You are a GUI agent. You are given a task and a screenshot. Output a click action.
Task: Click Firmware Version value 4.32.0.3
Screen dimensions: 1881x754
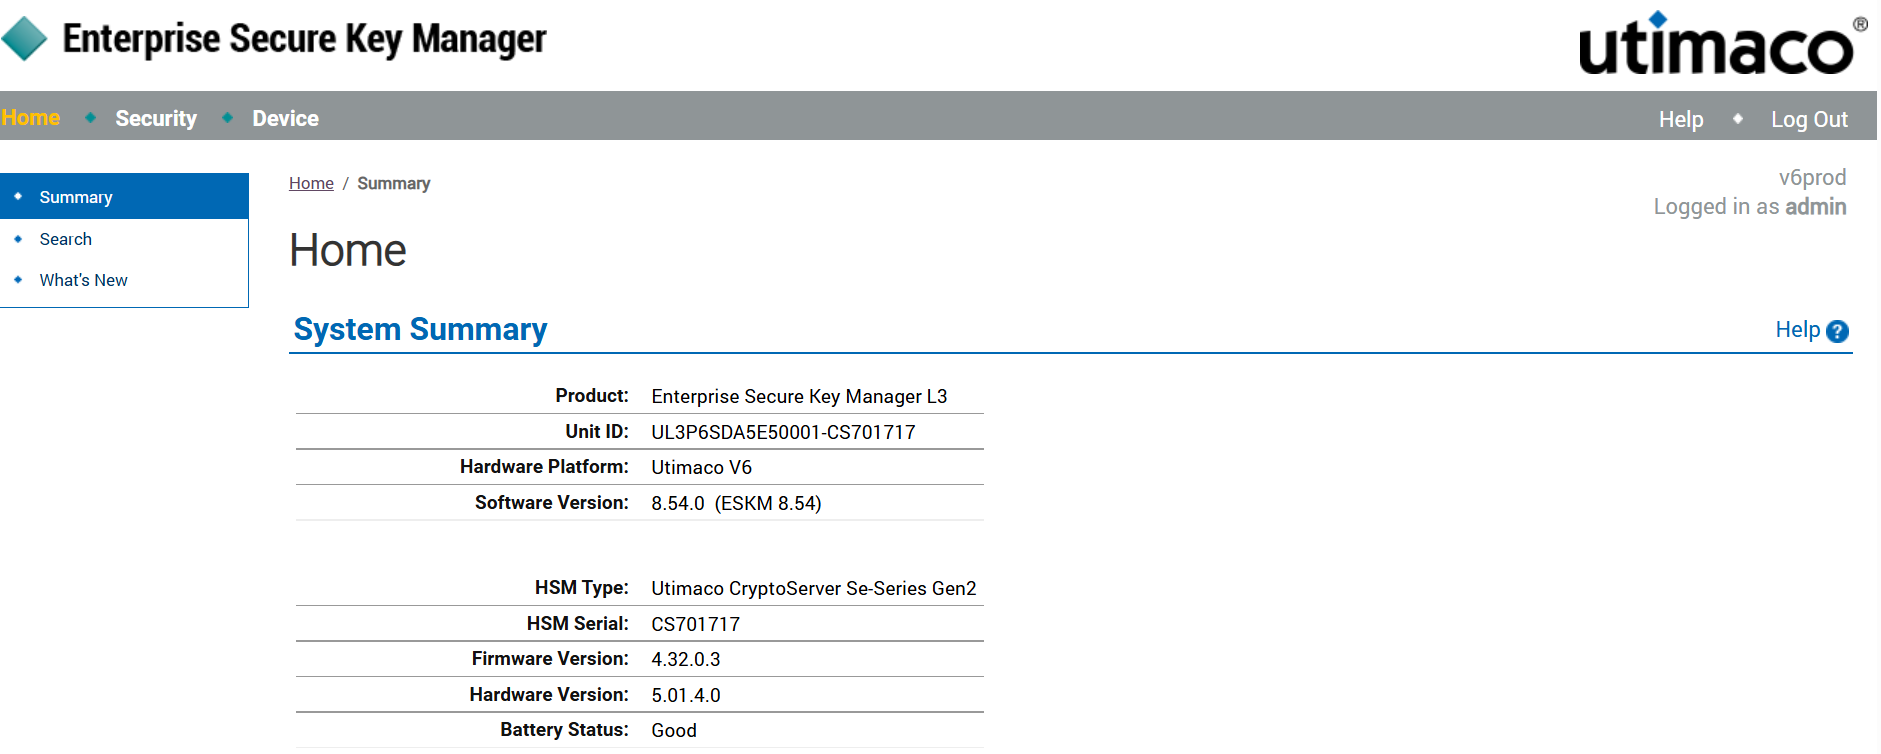pos(686,659)
